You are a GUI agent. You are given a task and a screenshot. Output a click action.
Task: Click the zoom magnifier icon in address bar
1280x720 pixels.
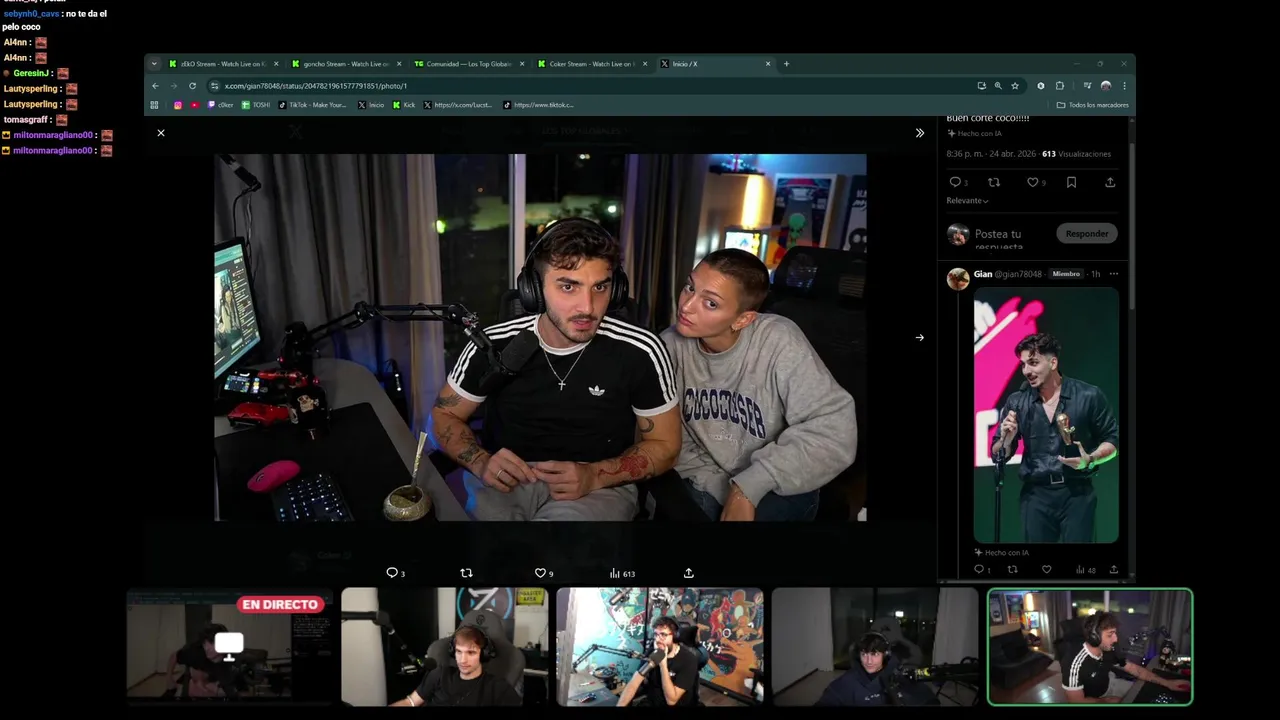998,86
